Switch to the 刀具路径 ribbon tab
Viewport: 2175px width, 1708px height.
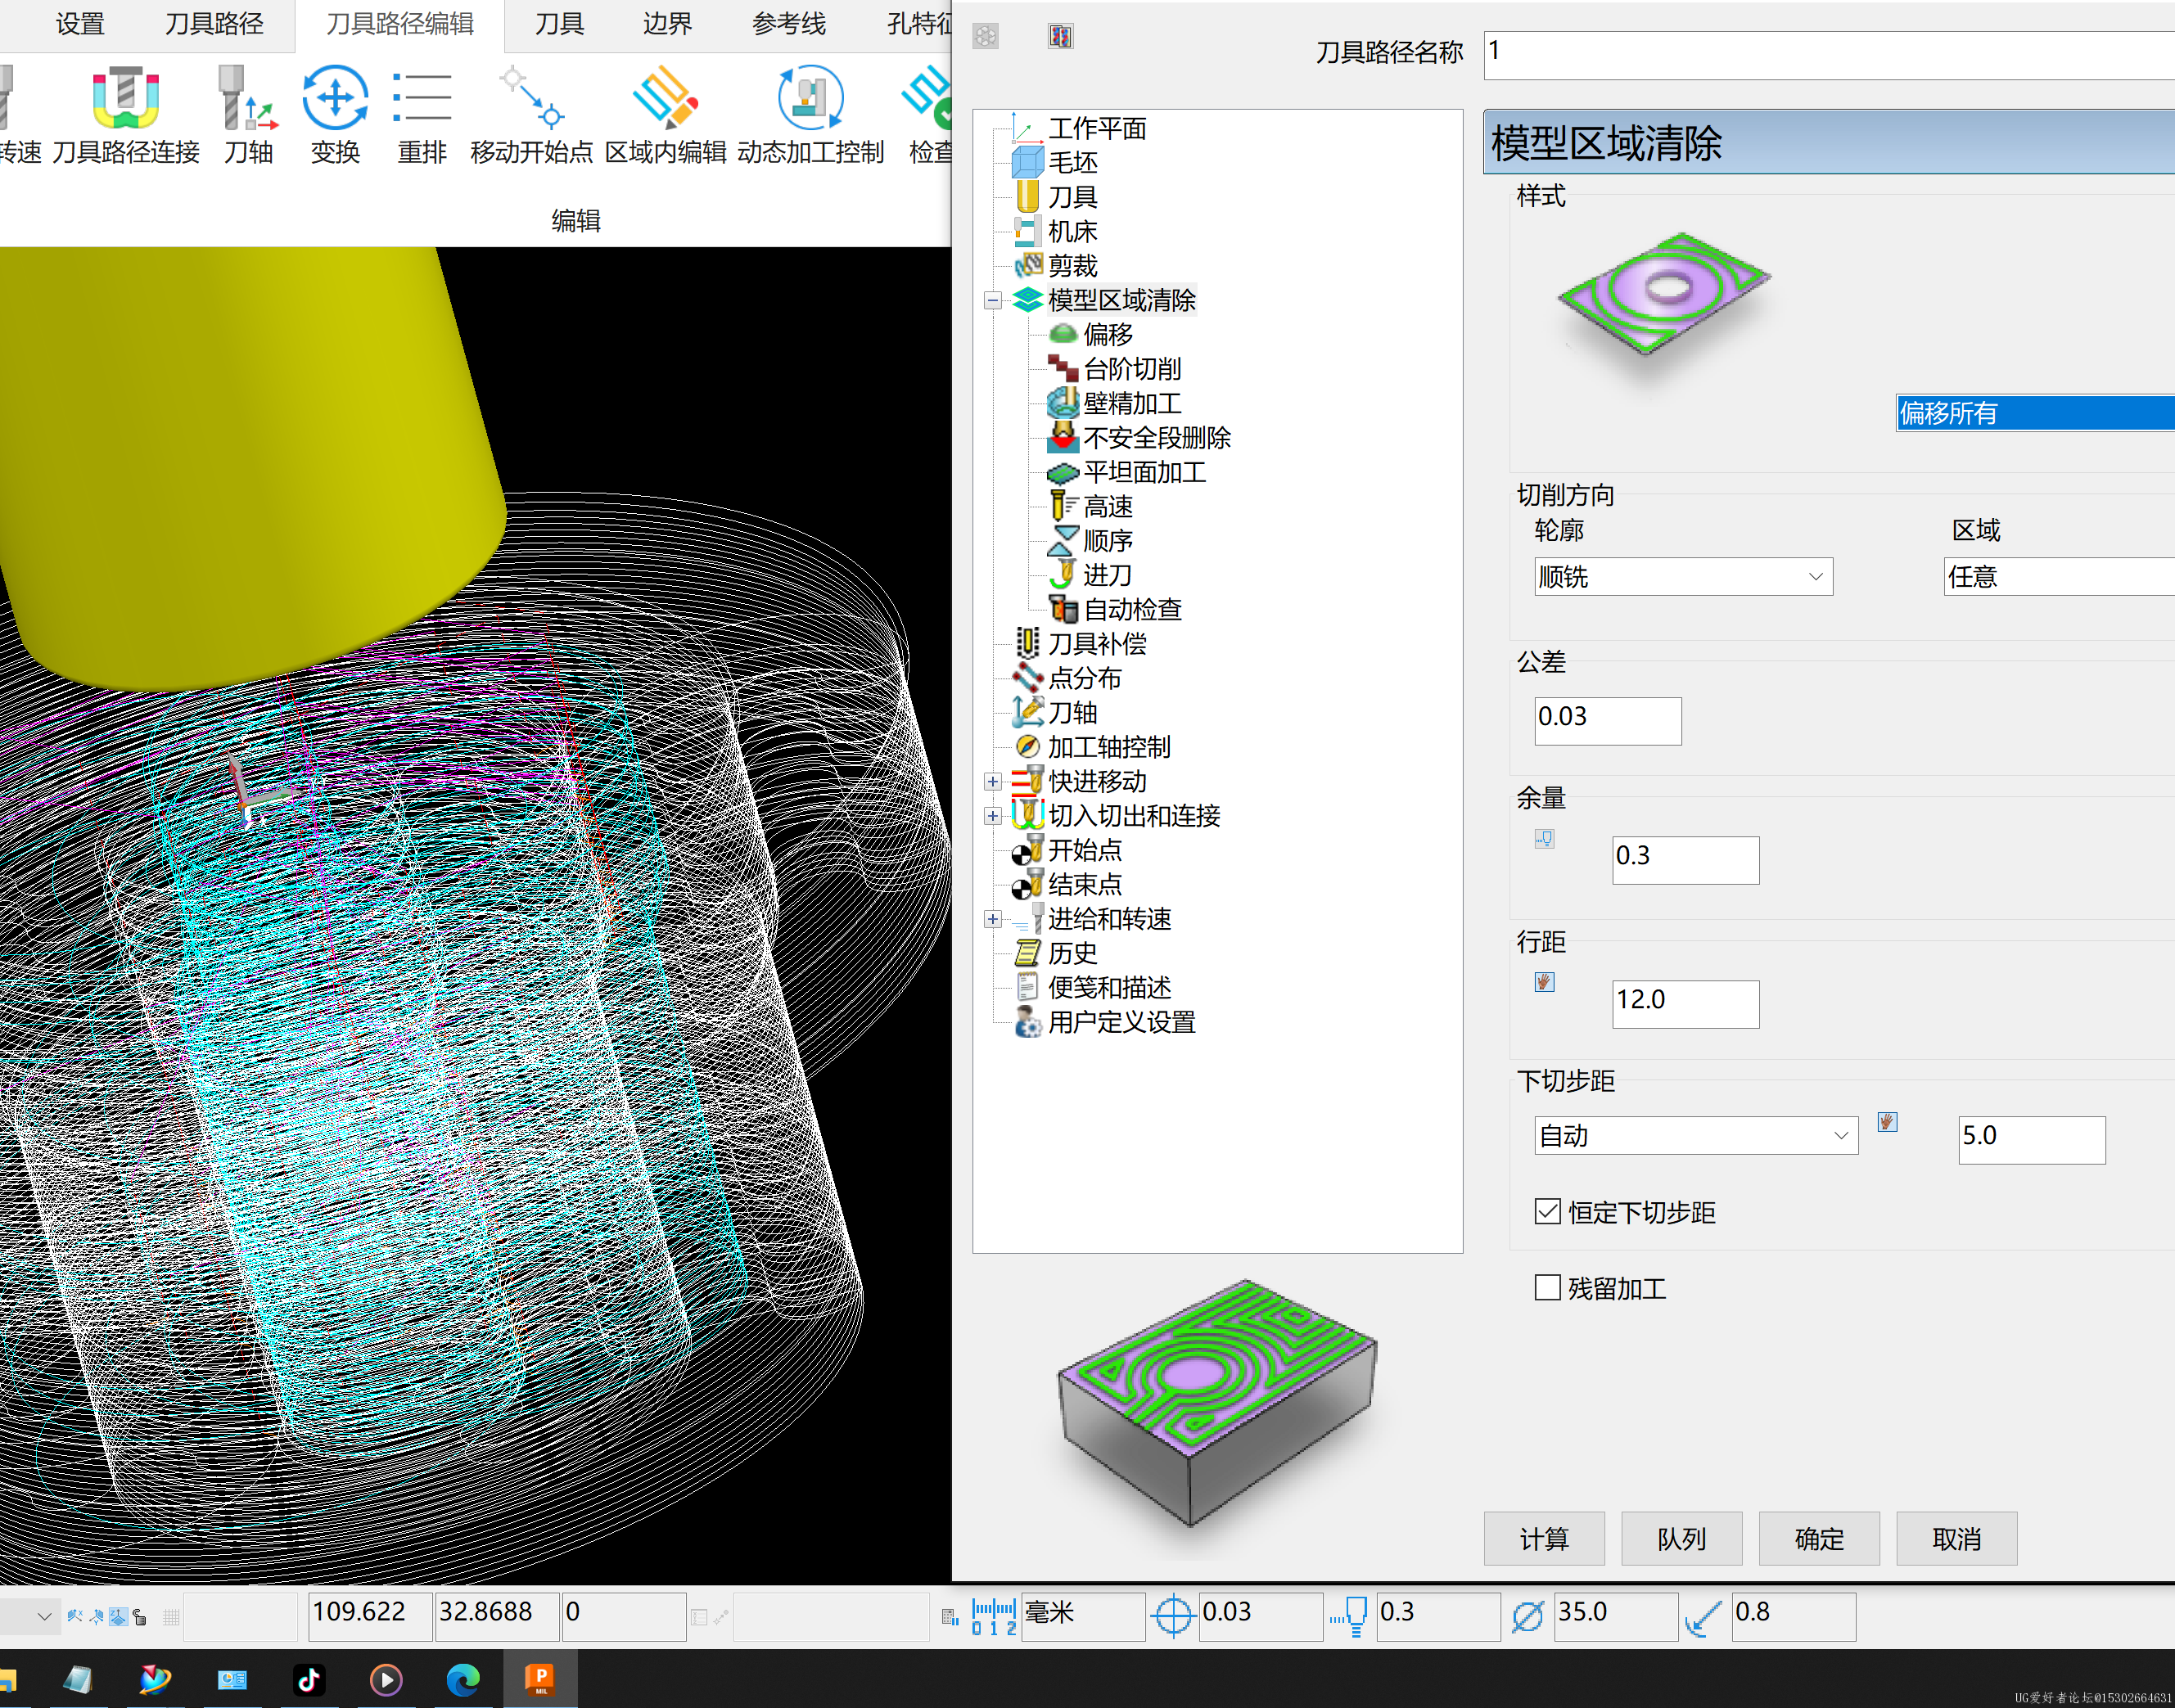tap(214, 23)
